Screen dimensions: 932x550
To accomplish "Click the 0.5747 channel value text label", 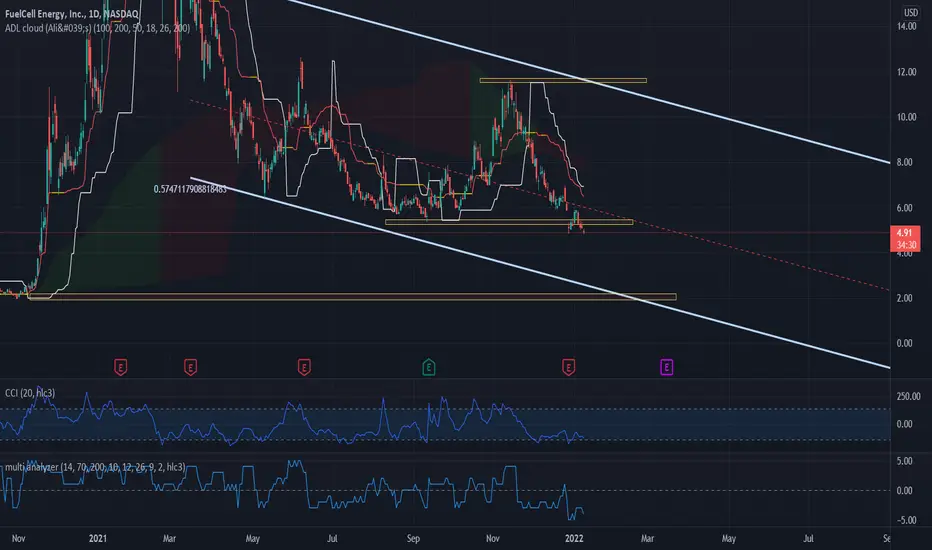I will tap(190, 189).
